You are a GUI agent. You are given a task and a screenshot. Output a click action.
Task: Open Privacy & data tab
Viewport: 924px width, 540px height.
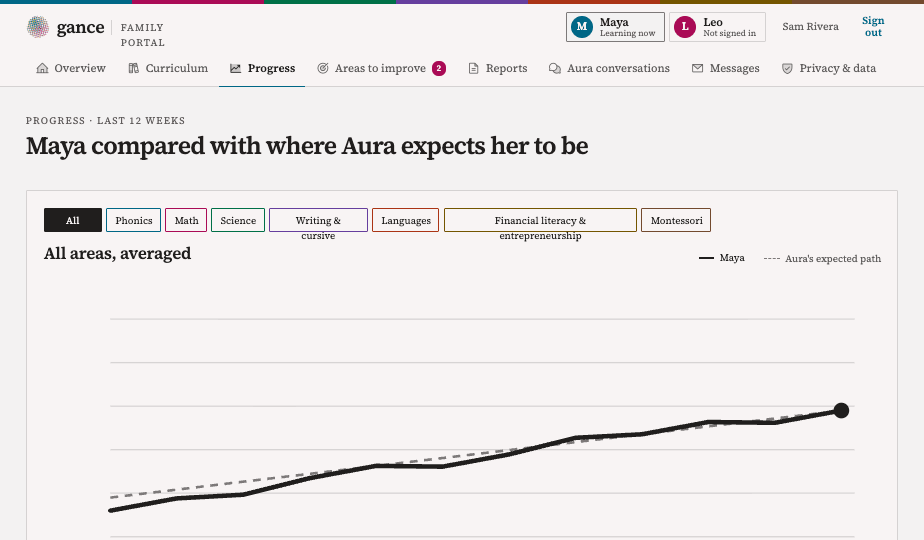(x=829, y=68)
